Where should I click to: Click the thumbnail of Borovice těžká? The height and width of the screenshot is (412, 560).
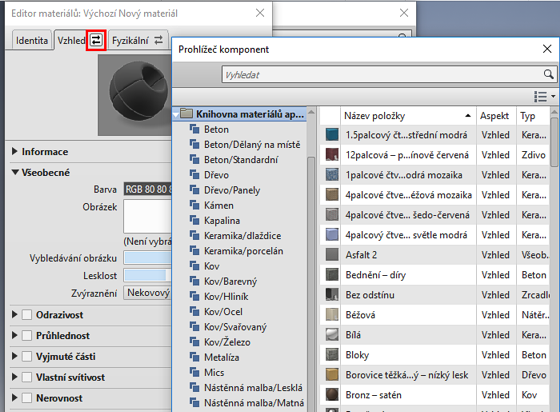(332, 375)
